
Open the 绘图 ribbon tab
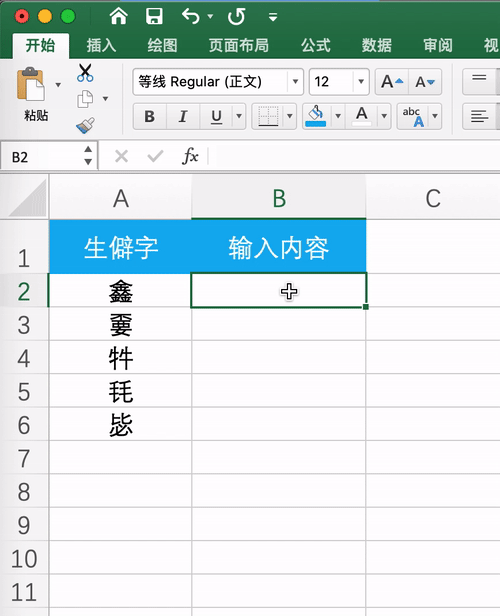point(162,46)
